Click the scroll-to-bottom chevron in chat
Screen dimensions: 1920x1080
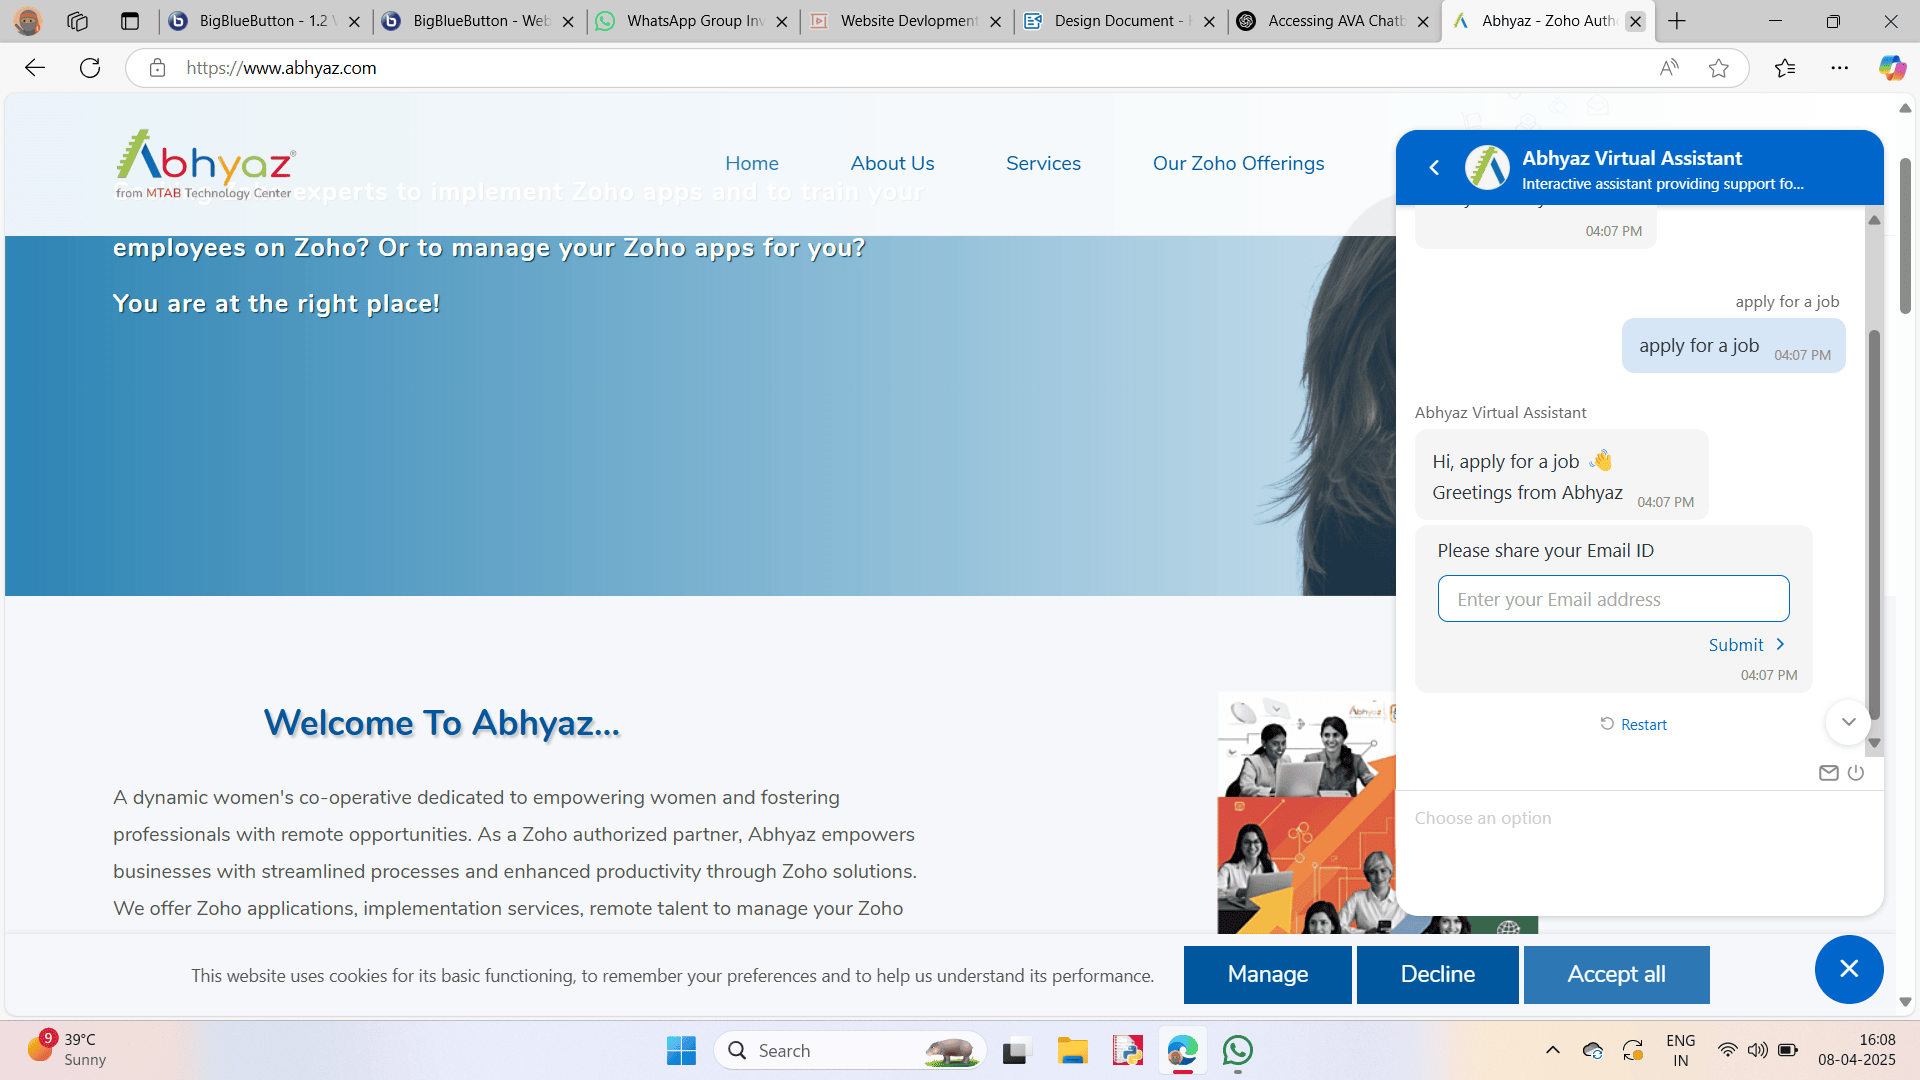(x=1848, y=722)
